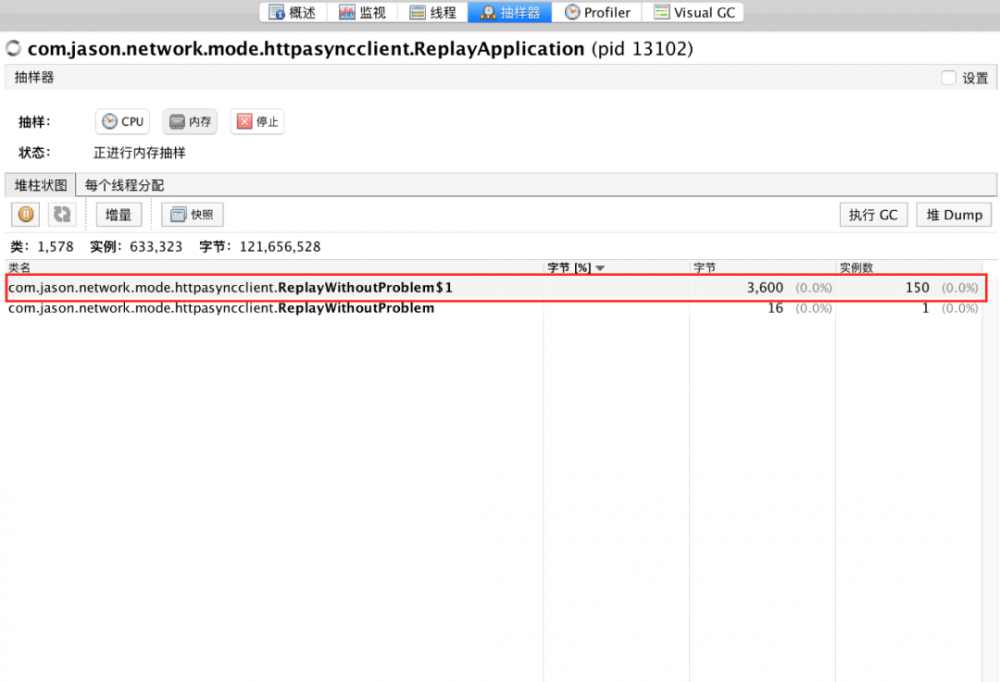The width and height of the screenshot is (1000, 682).
Task: Click the 内存 memory sampling button
Action: pyautogui.click(x=190, y=122)
